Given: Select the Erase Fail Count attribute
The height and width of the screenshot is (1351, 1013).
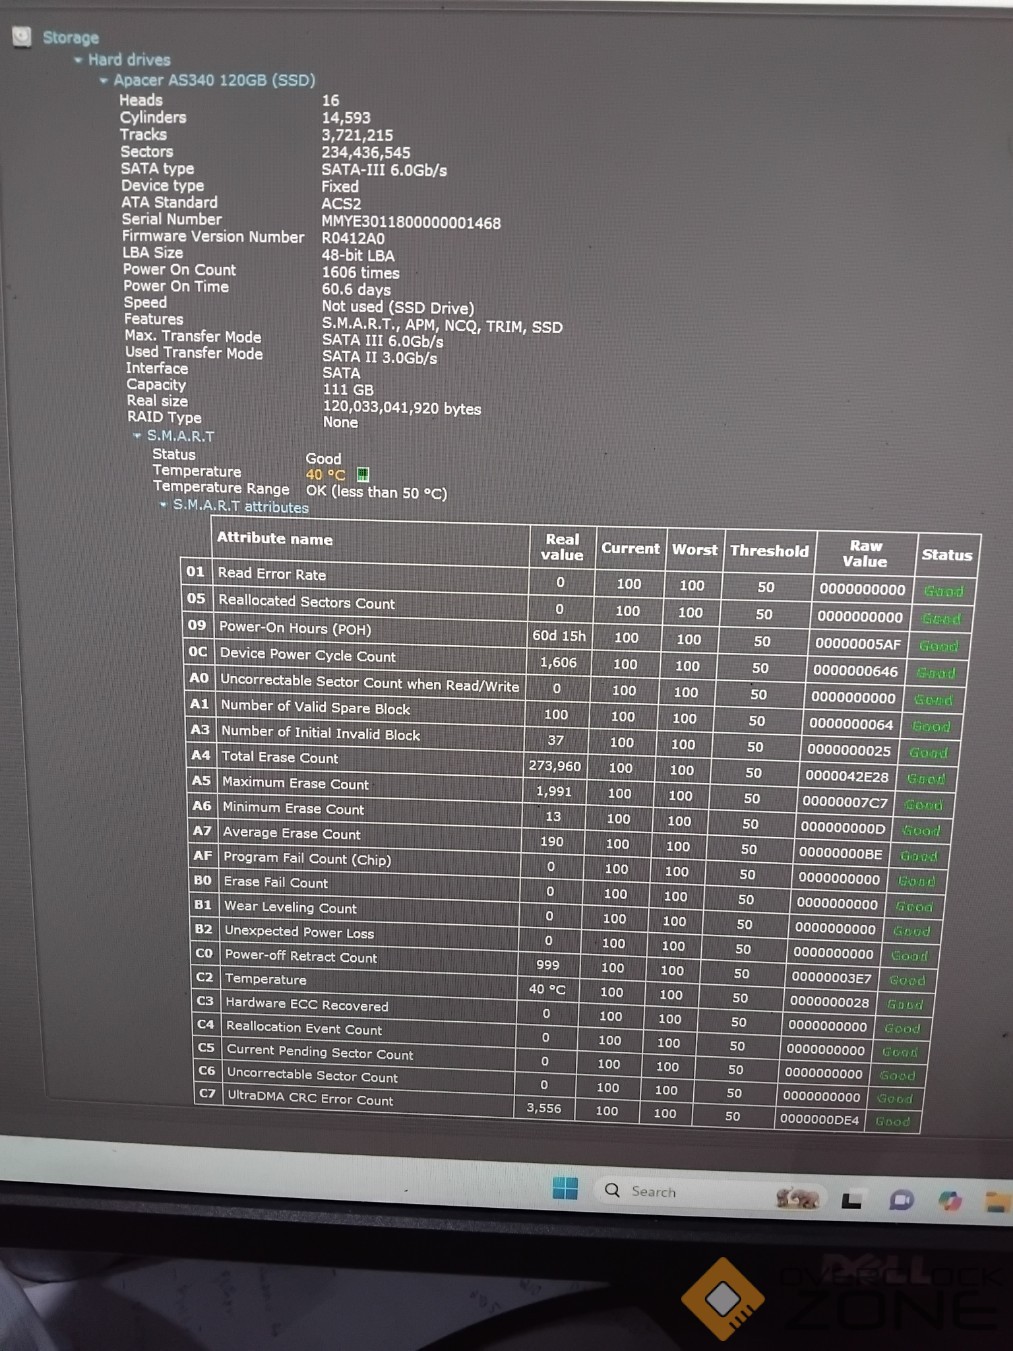Looking at the screenshot, I should [276, 882].
